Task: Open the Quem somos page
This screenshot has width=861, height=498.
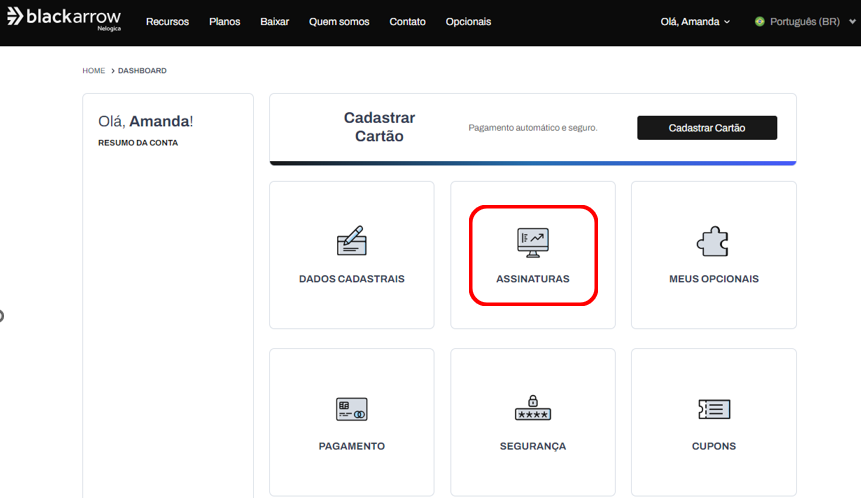Action: tap(338, 22)
